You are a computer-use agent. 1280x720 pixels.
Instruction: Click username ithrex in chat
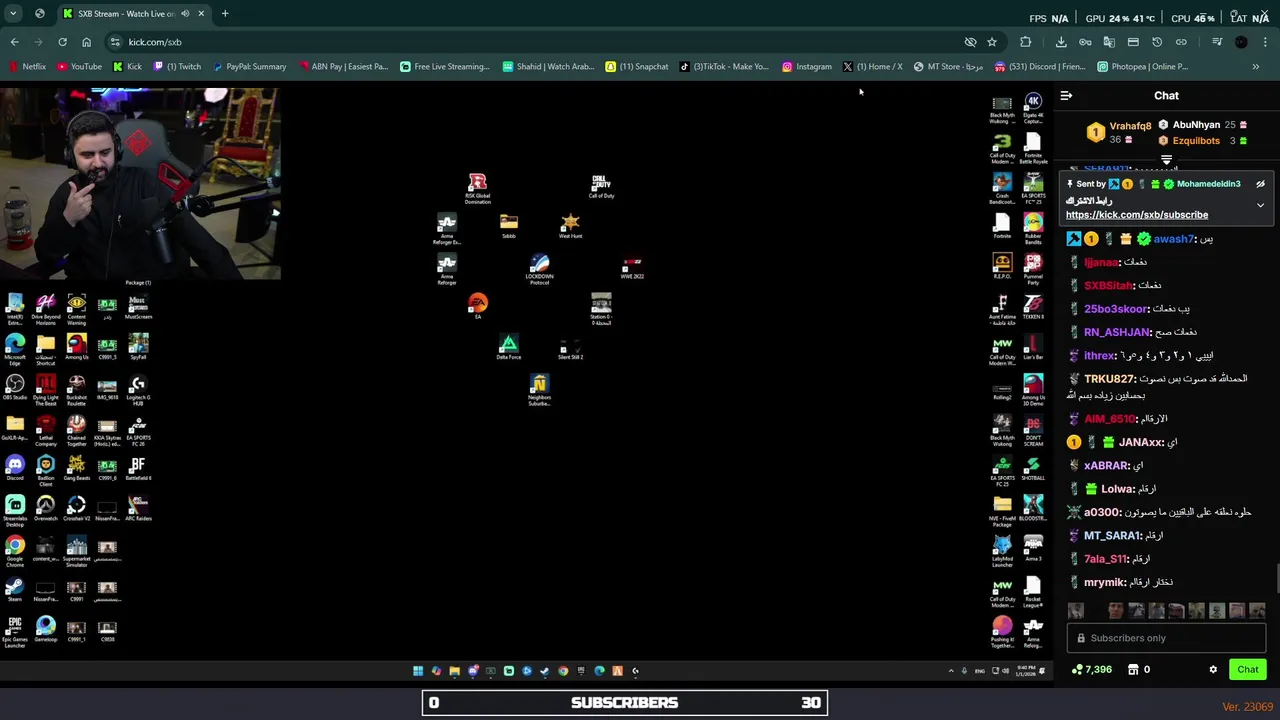pyautogui.click(x=1099, y=356)
